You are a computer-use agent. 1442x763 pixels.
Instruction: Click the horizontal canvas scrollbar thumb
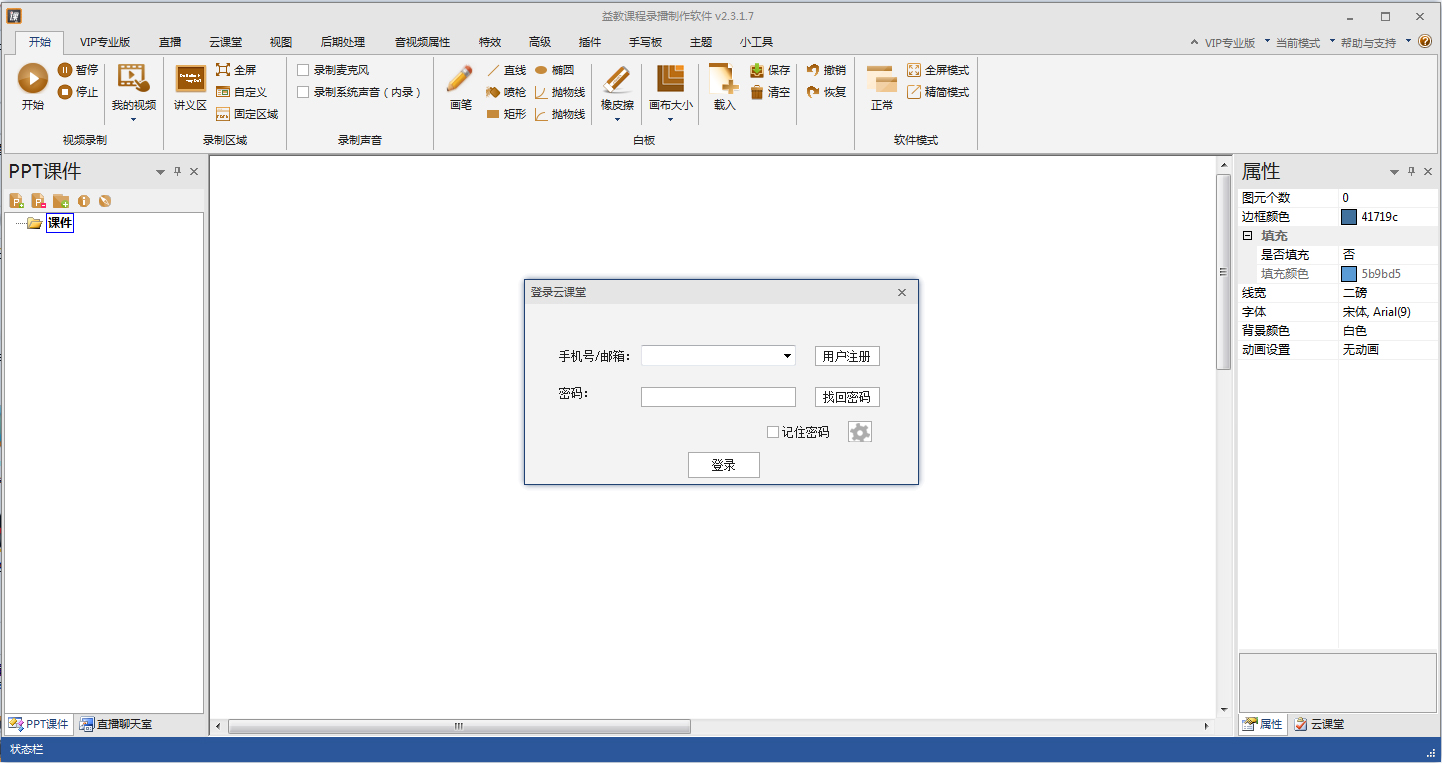pos(459,726)
